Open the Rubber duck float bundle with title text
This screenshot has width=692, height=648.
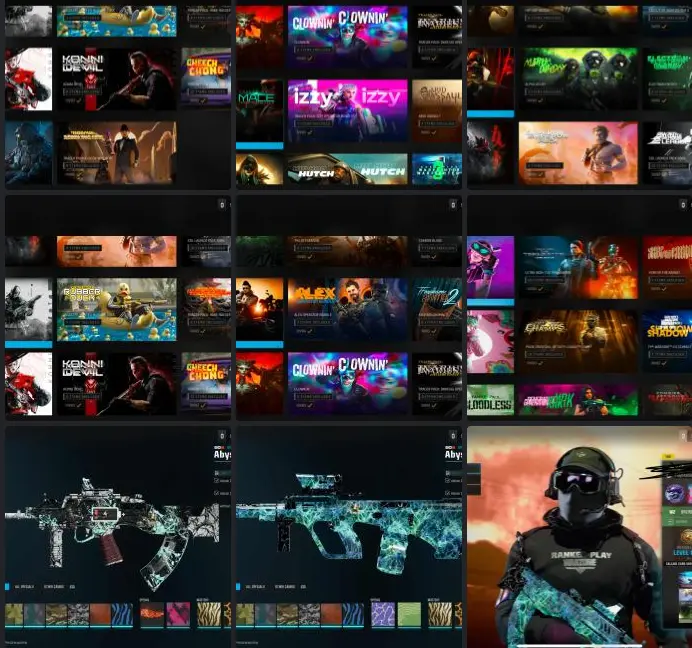coord(117,309)
